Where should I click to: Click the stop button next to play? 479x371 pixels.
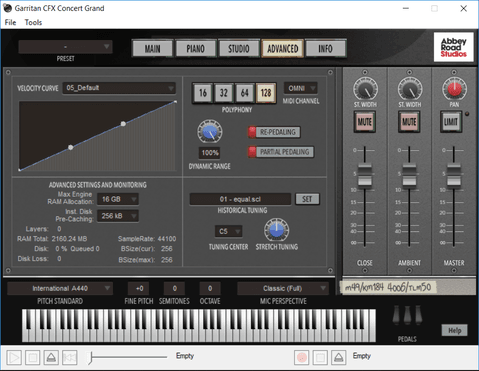pyautogui.click(x=33, y=358)
